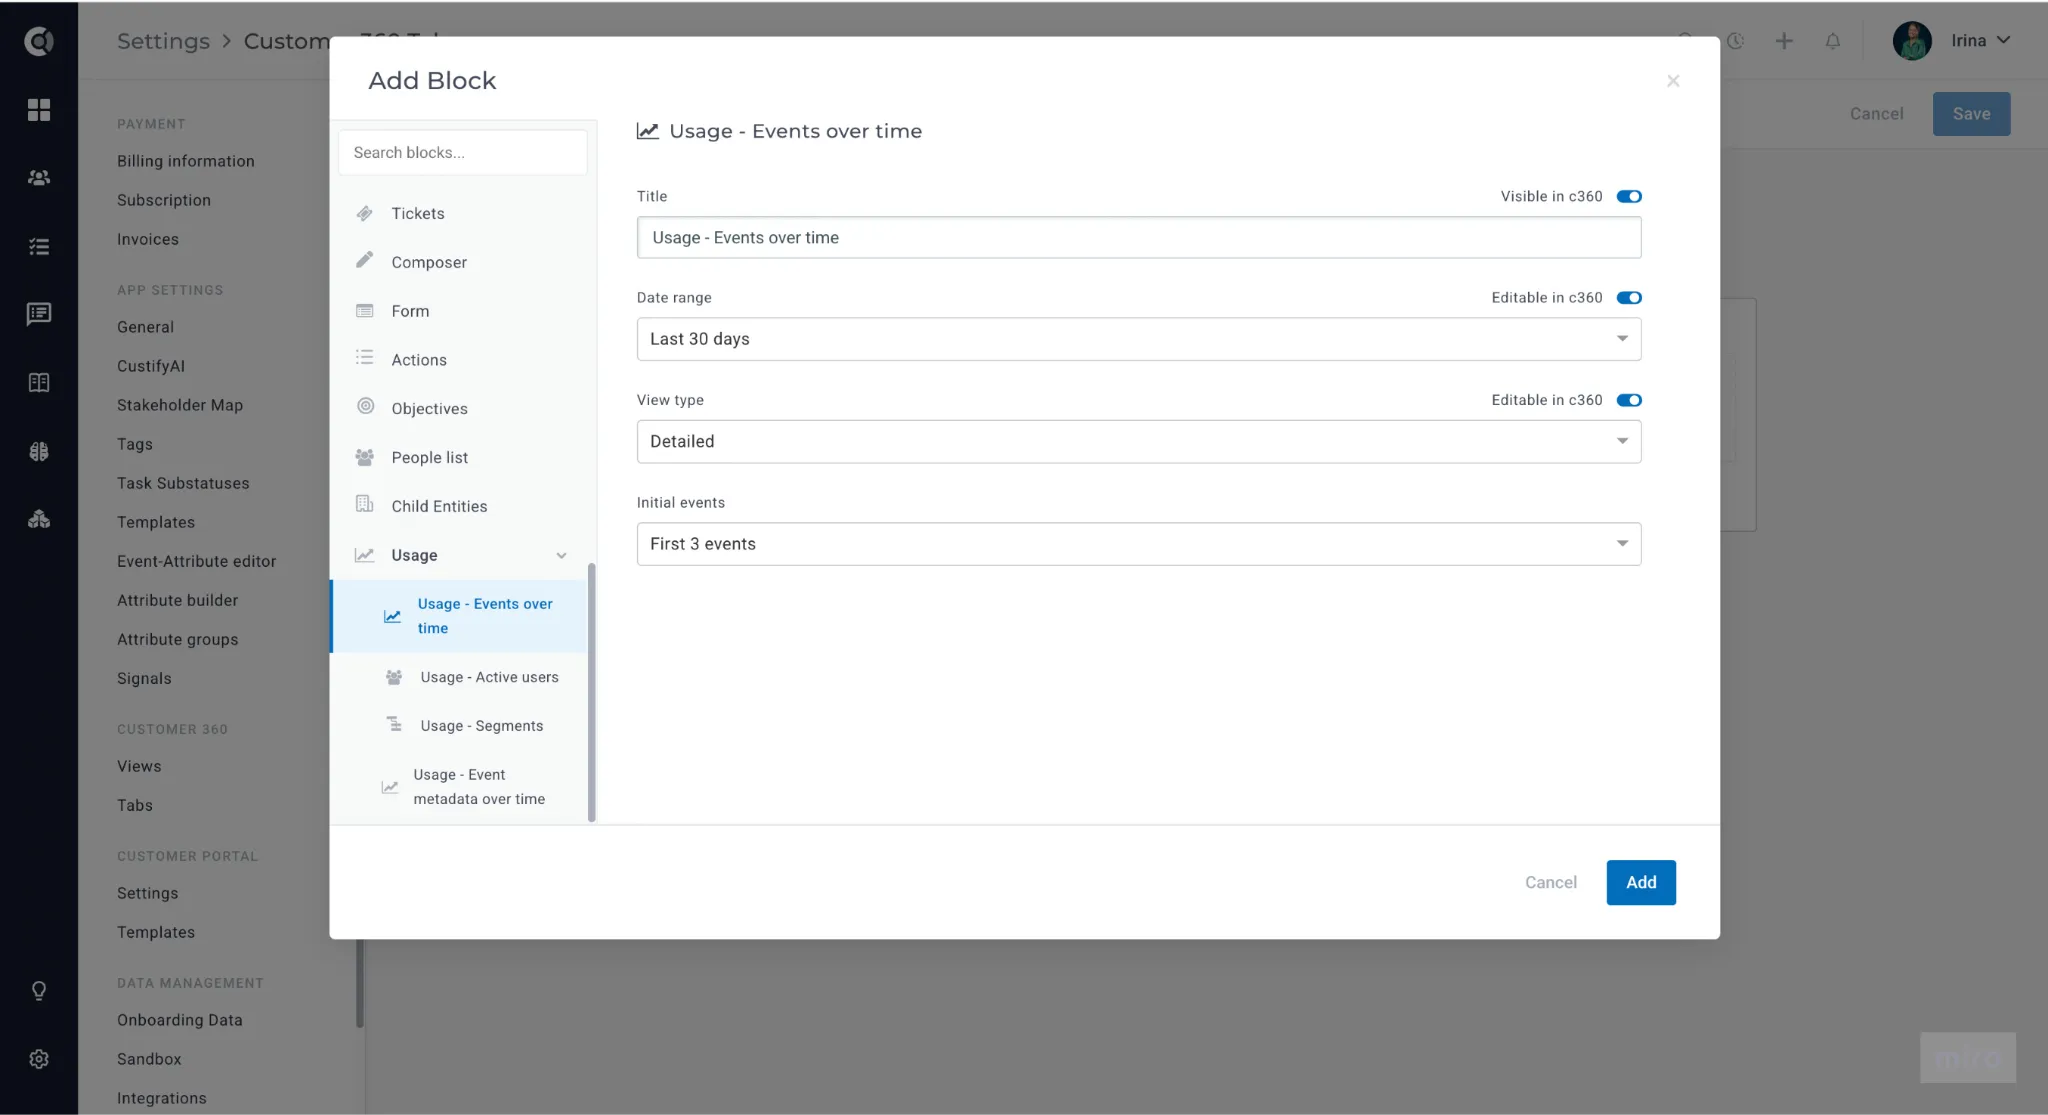Toggle Editable in c360 for Date range
The width and height of the screenshot is (2048, 1115).
[1629, 298]
